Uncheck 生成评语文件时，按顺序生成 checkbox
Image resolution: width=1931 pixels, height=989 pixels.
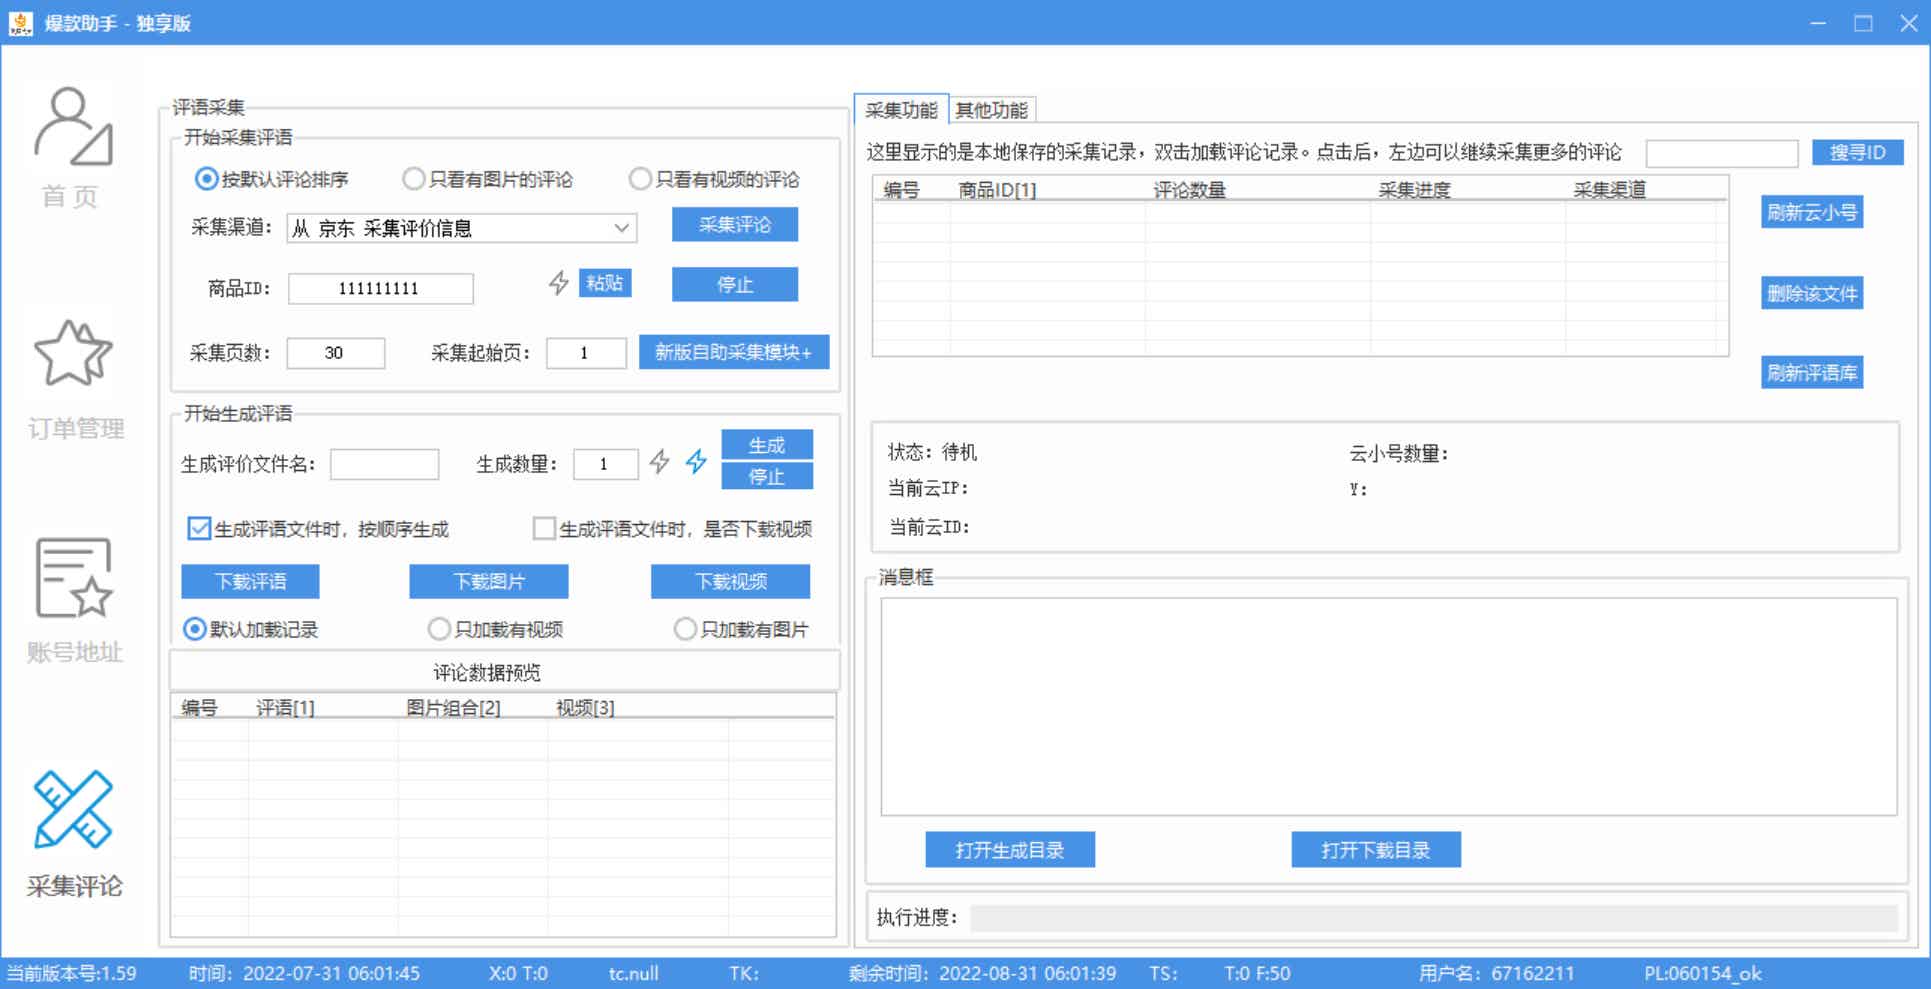pyautogui.click(x=199, y=529)
